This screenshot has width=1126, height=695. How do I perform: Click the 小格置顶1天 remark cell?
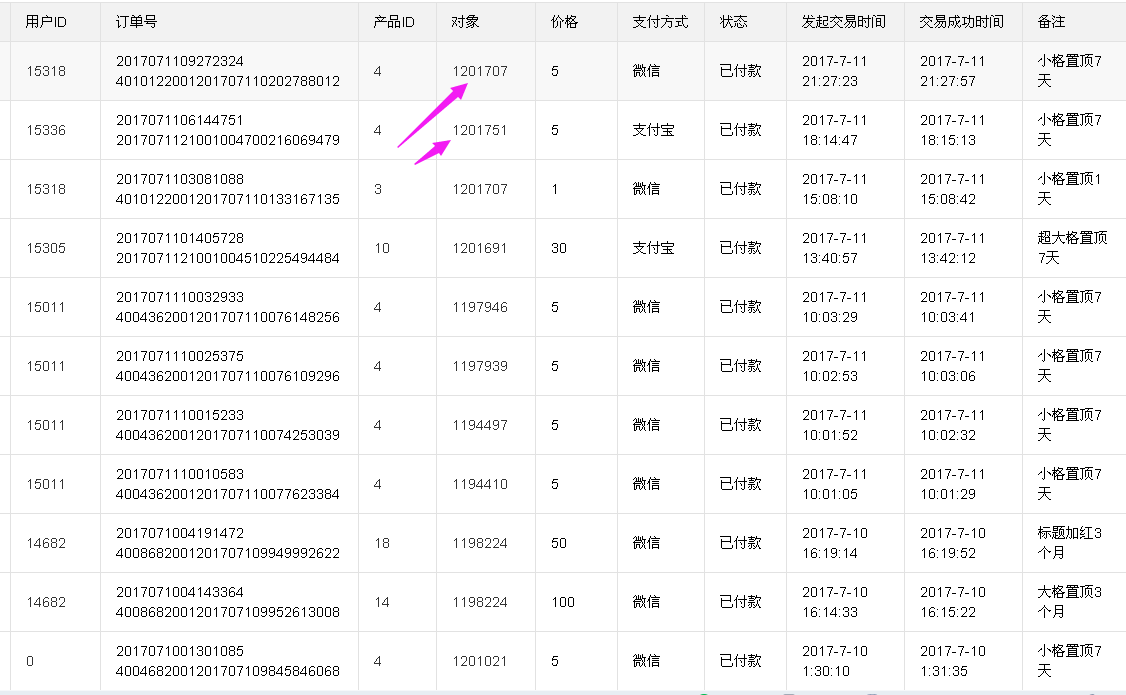click(x=1070, y=189)
